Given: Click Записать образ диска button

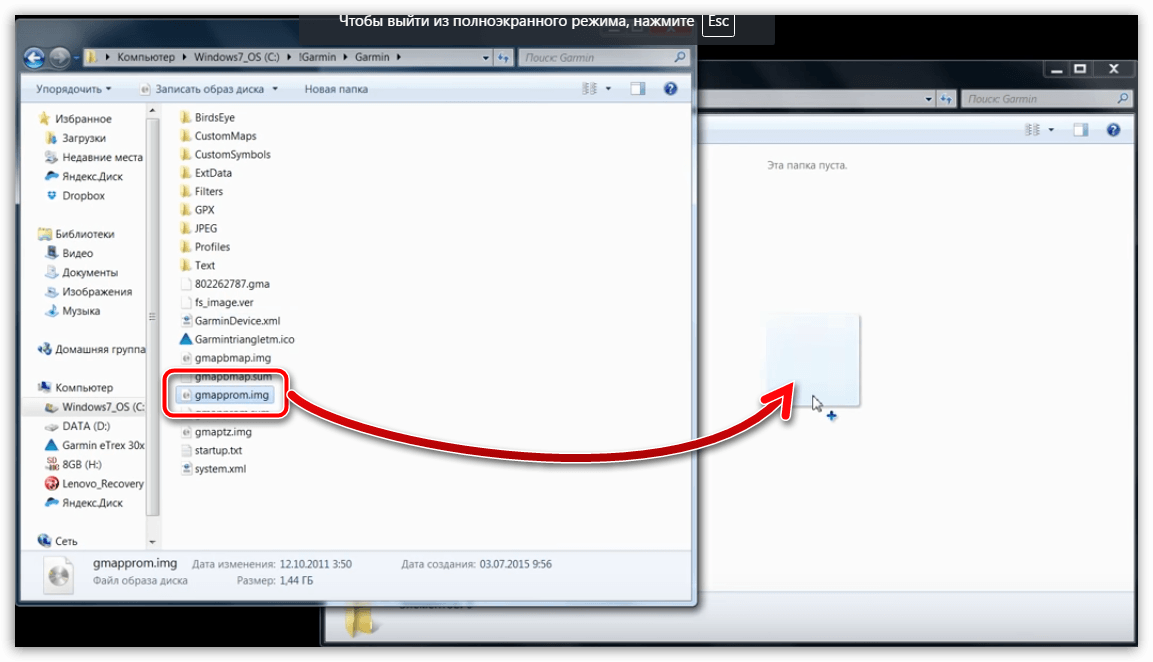Looking at the screenshot, I should click(x=202, y=89).
